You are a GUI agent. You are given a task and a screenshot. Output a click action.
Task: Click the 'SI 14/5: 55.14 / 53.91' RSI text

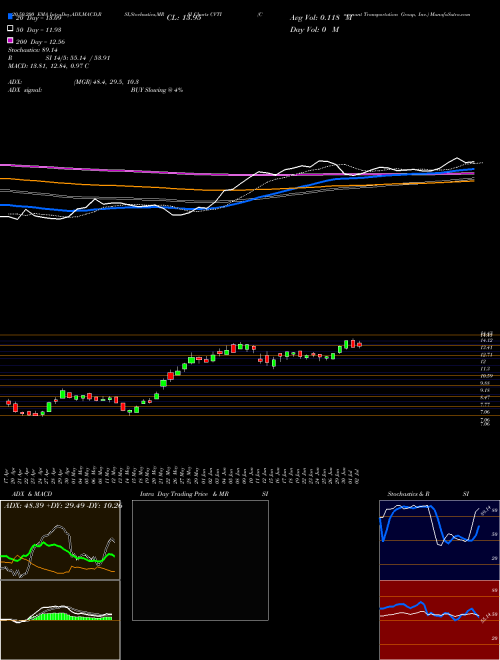click(x=78, y=58)
